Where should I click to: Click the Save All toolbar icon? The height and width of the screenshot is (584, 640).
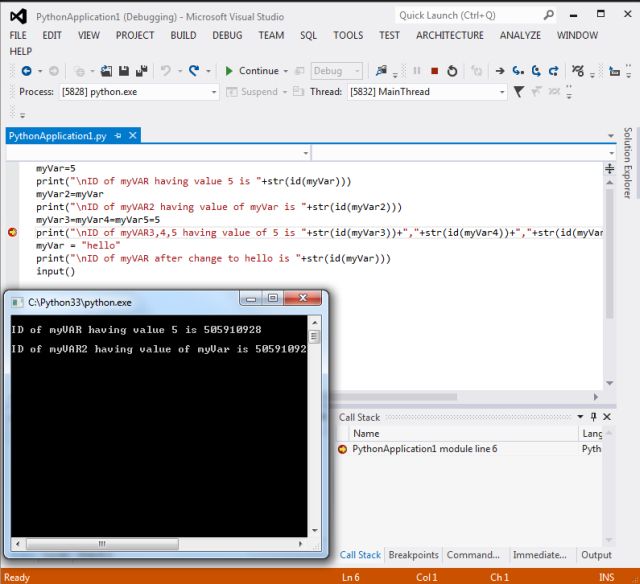[x=140, y=71]
